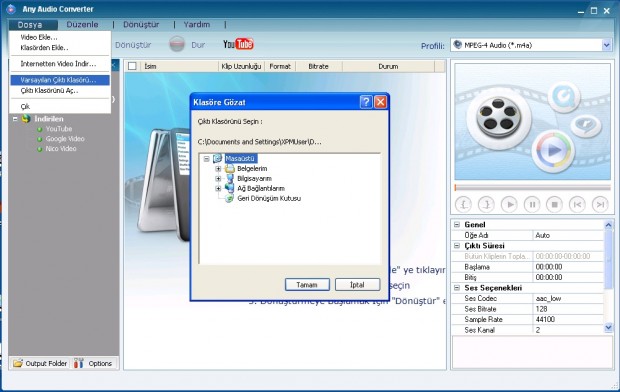
Task: Click the Output Folder icon
Action: [x=17, y=363]
